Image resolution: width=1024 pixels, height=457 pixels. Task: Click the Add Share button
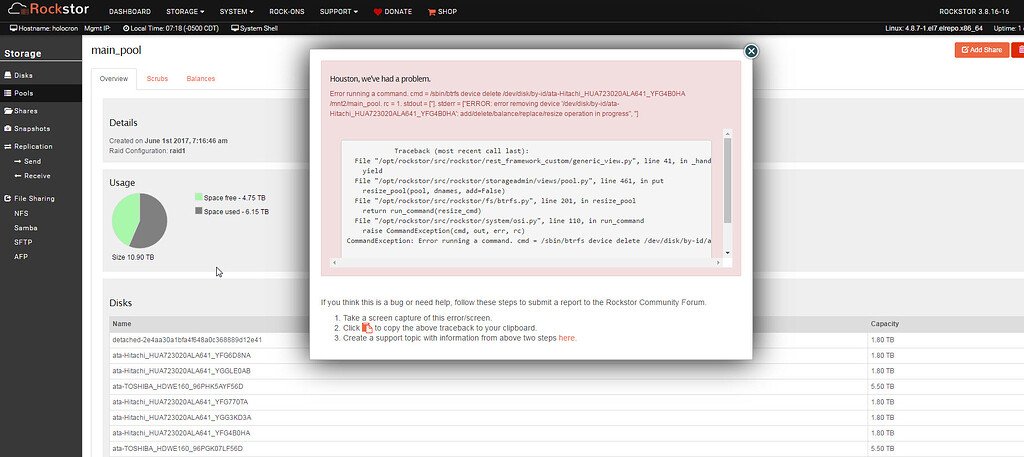click(x=982, y=49)
